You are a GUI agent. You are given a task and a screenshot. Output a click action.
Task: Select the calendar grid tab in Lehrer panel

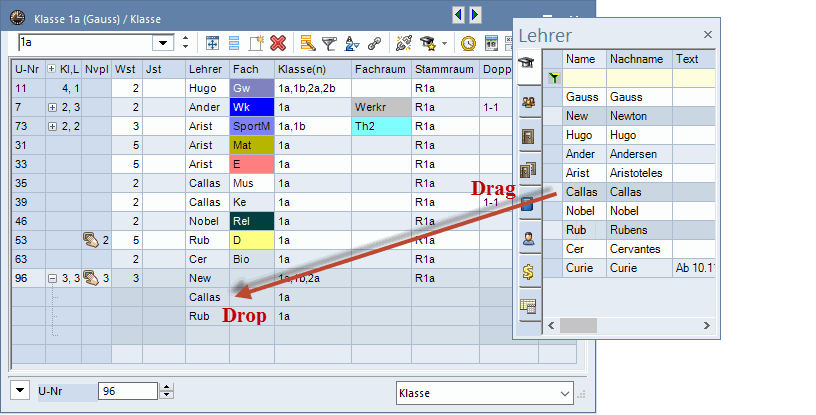coord(528,306)
